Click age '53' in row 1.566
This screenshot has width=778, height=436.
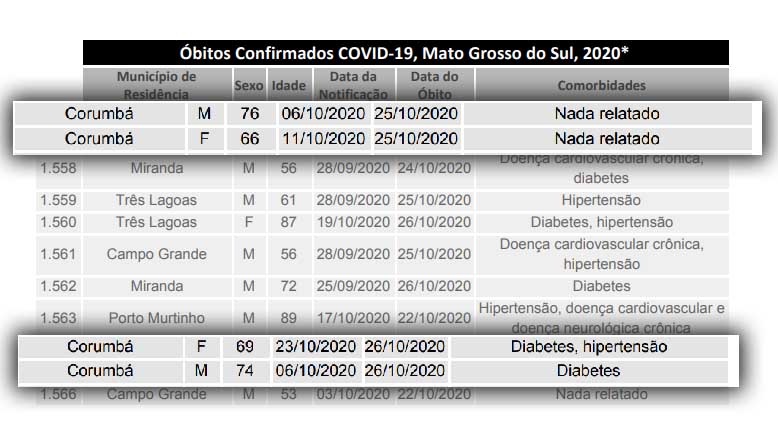pos(288,394)
